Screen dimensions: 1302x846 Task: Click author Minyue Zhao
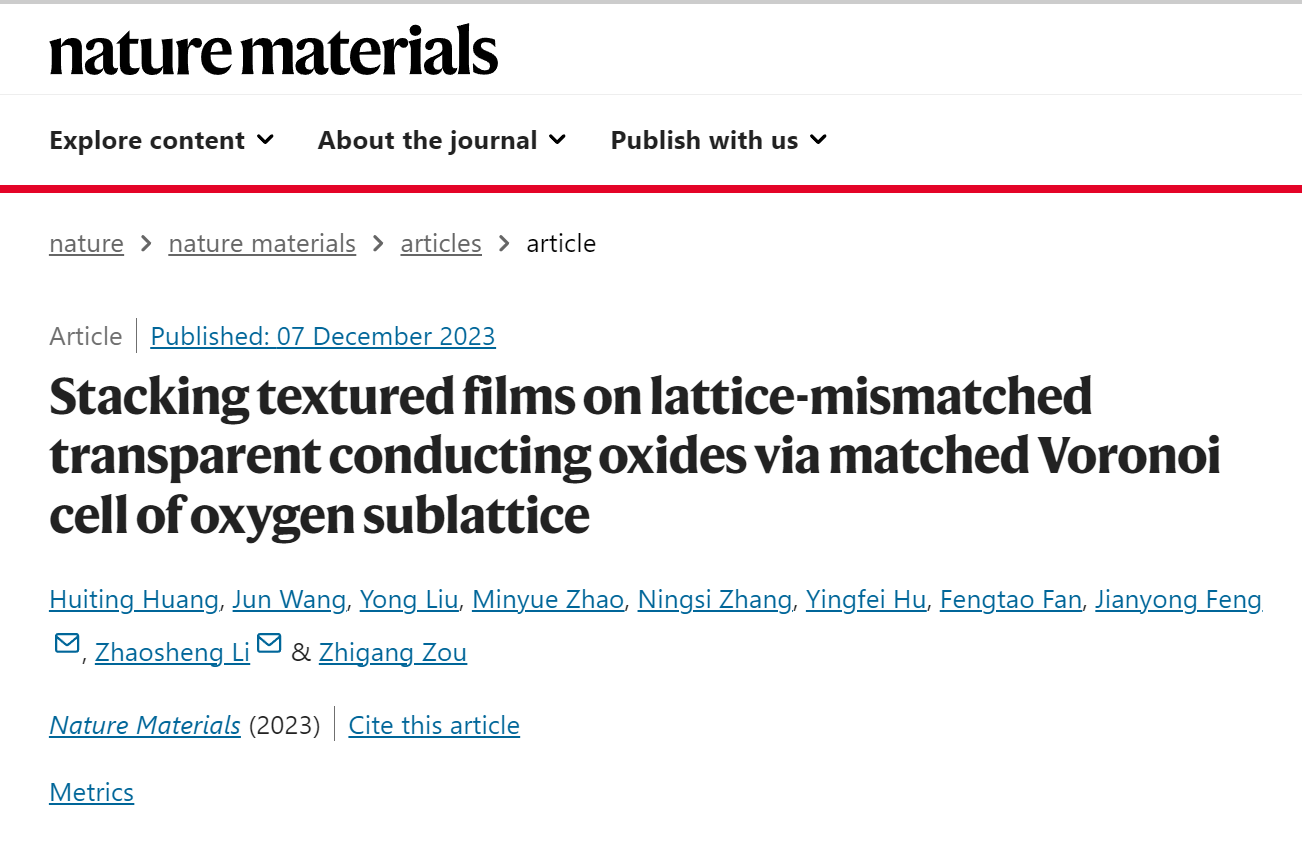tap(548, 600)
